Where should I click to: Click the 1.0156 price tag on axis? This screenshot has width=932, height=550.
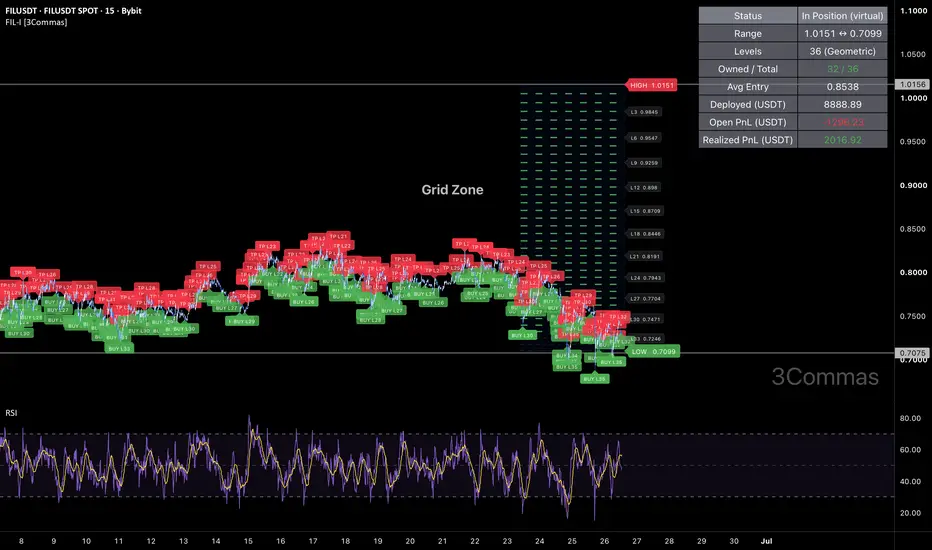(x=912, y=84)
